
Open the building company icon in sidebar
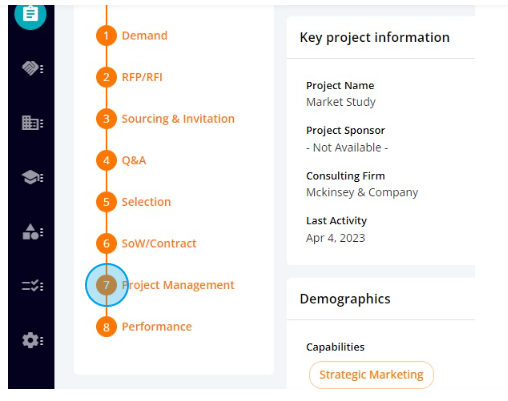click(x=32, y=123)
